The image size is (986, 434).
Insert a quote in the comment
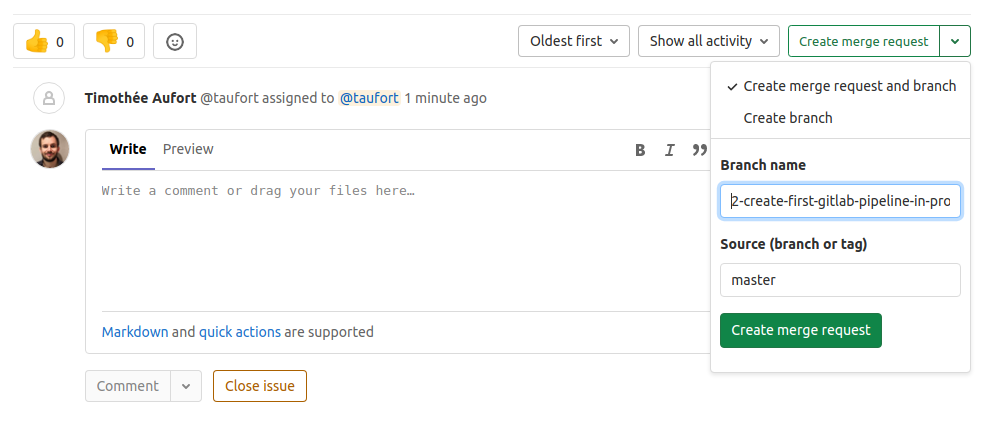(699, 150)
